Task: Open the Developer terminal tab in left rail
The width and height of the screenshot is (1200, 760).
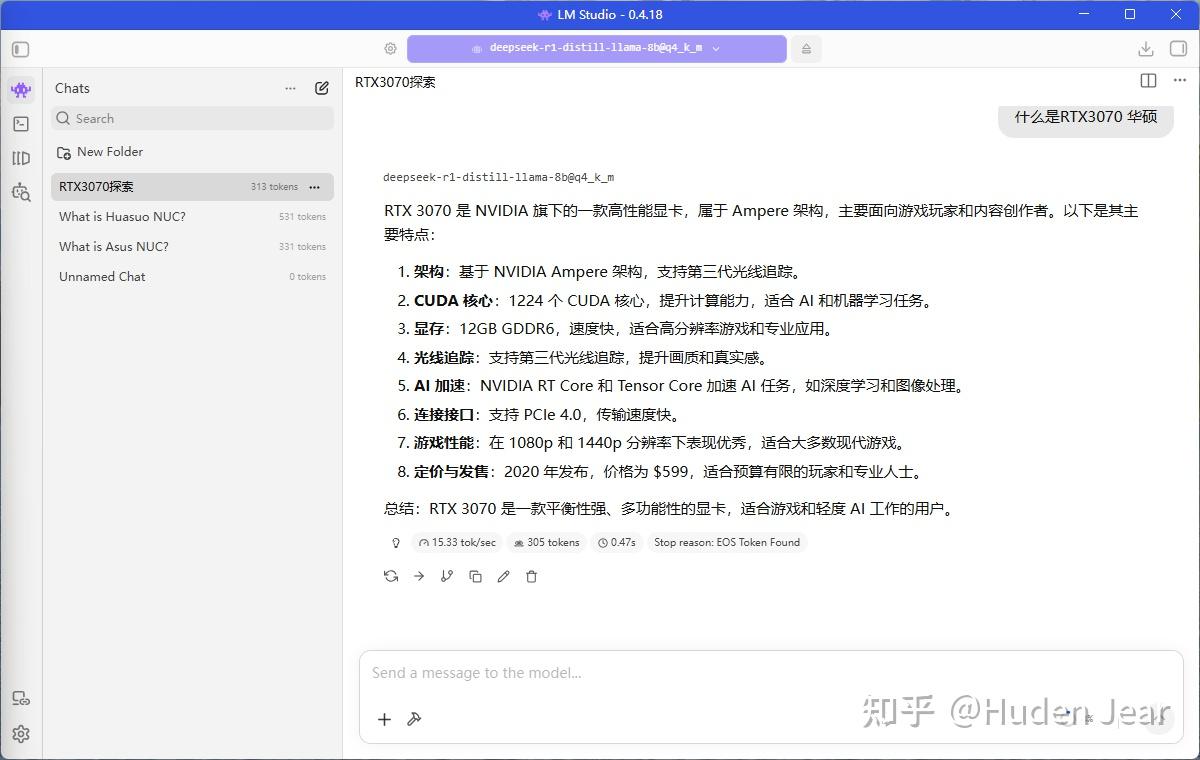Action: point(21,124)
